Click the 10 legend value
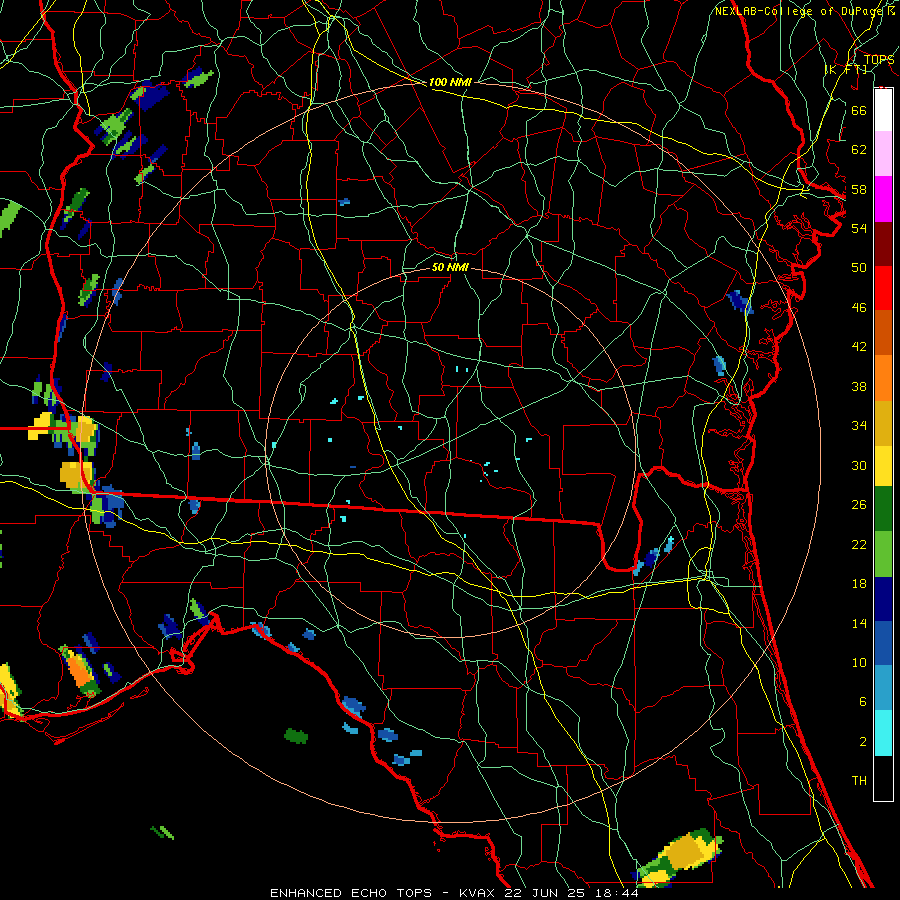This screenshot has height=900, width=900. coord(859,663)
